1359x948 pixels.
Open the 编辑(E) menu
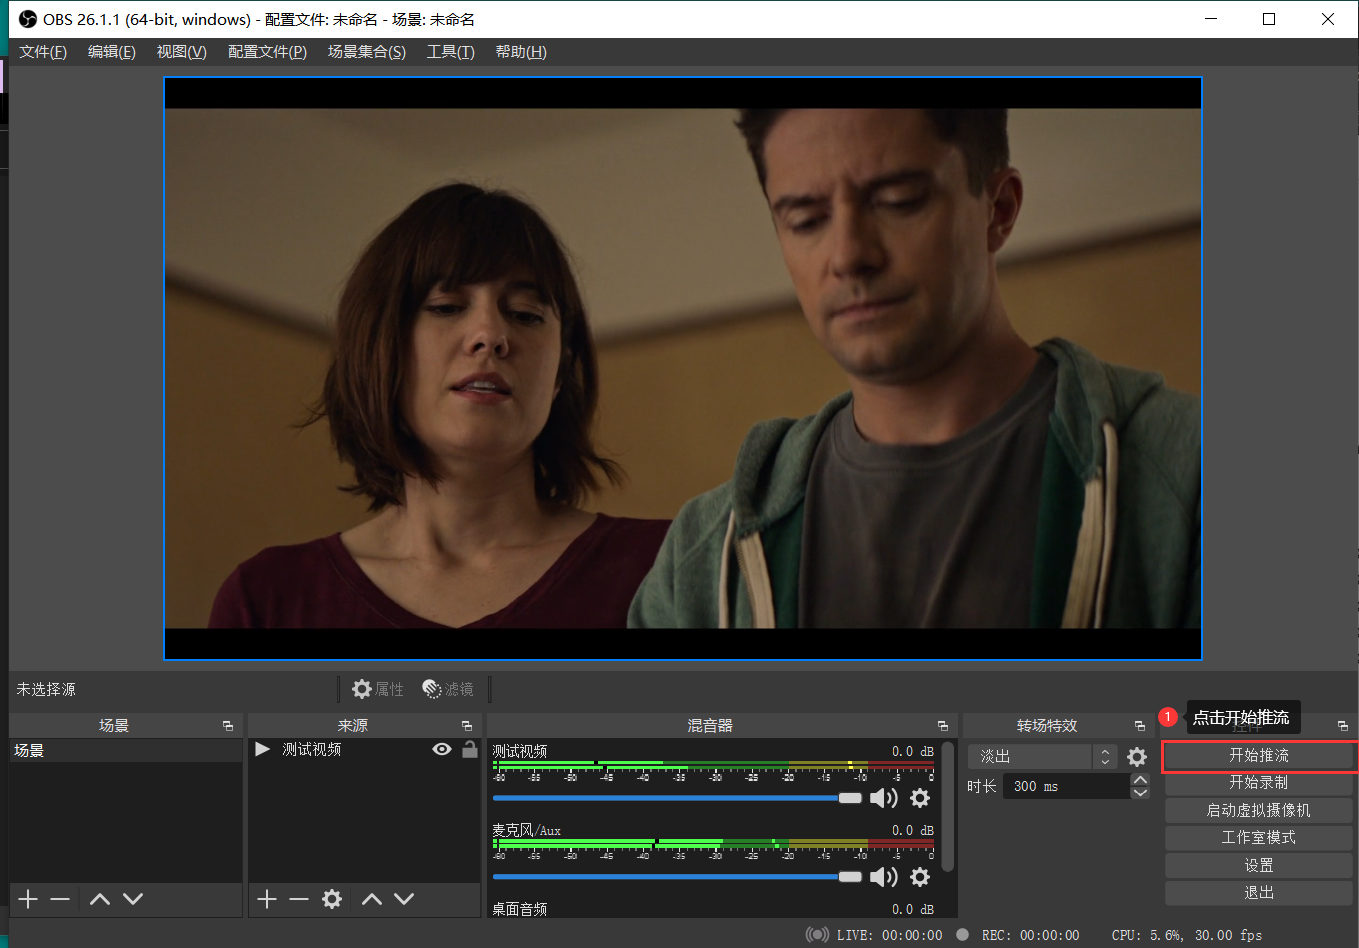112,52
